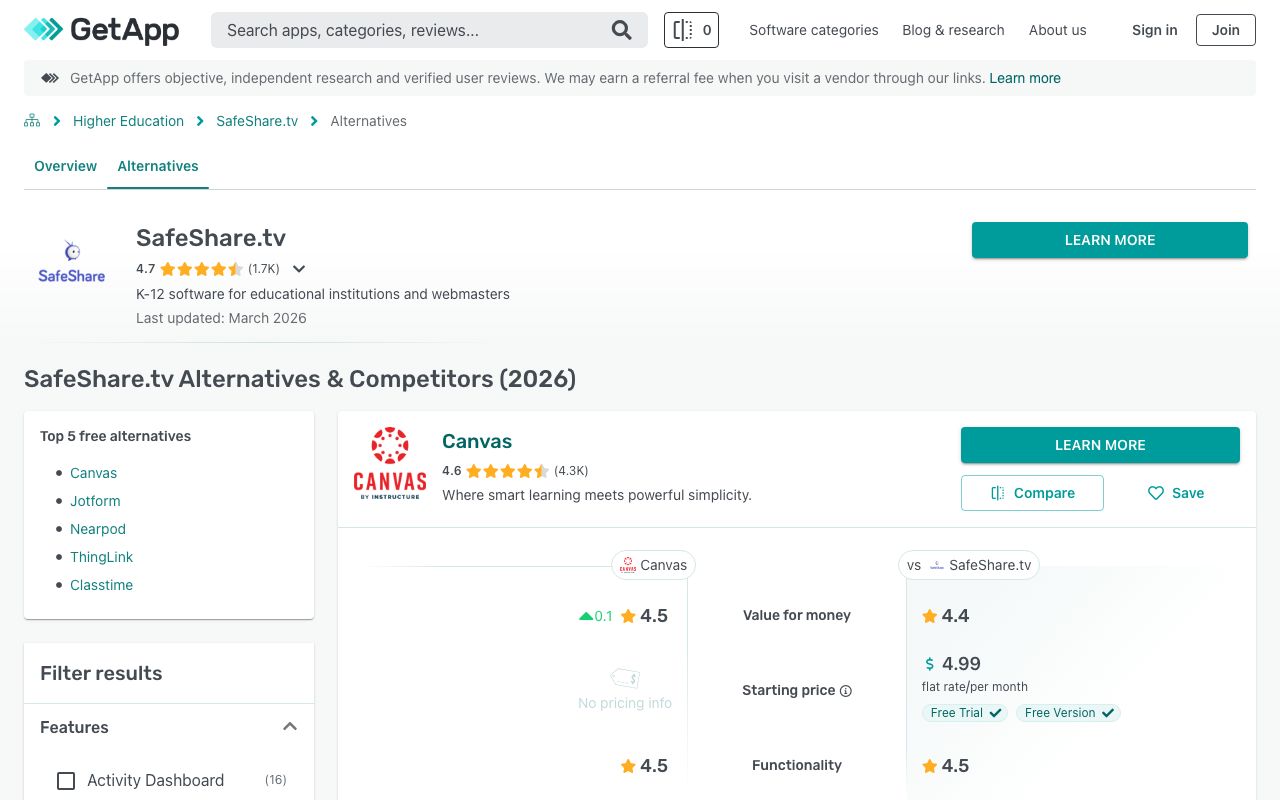Click the Filter results heading

pos(101,673)
